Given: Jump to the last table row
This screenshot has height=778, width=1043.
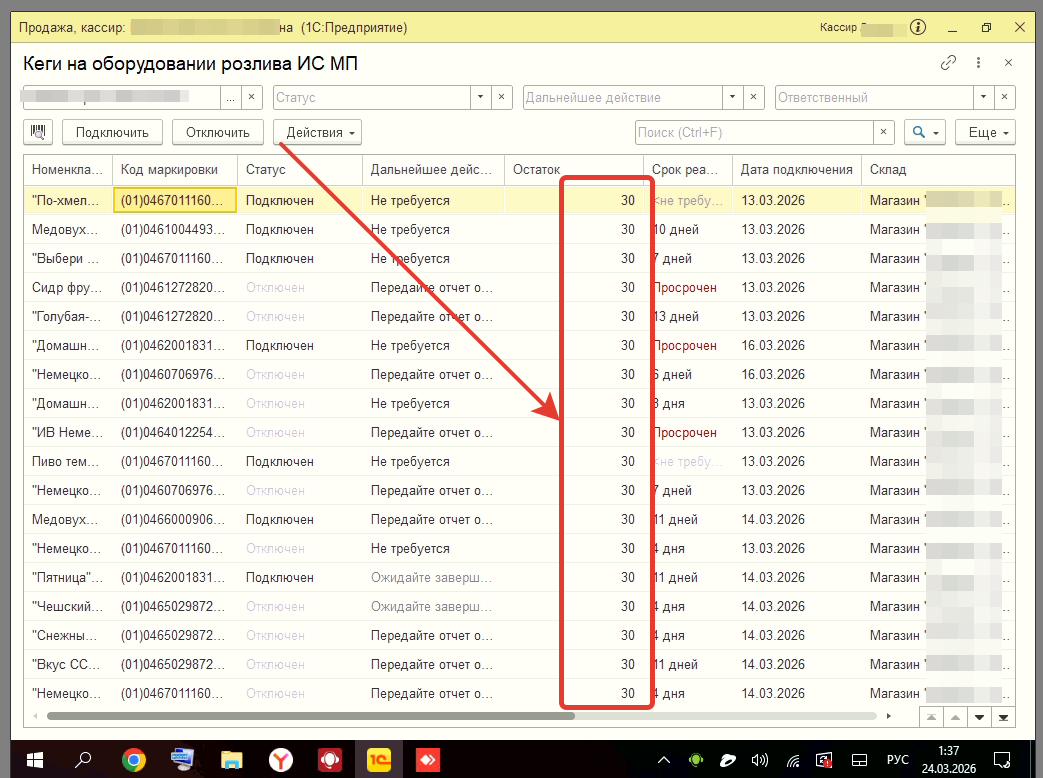Looking at the screenshot, I should (1003, 717).
